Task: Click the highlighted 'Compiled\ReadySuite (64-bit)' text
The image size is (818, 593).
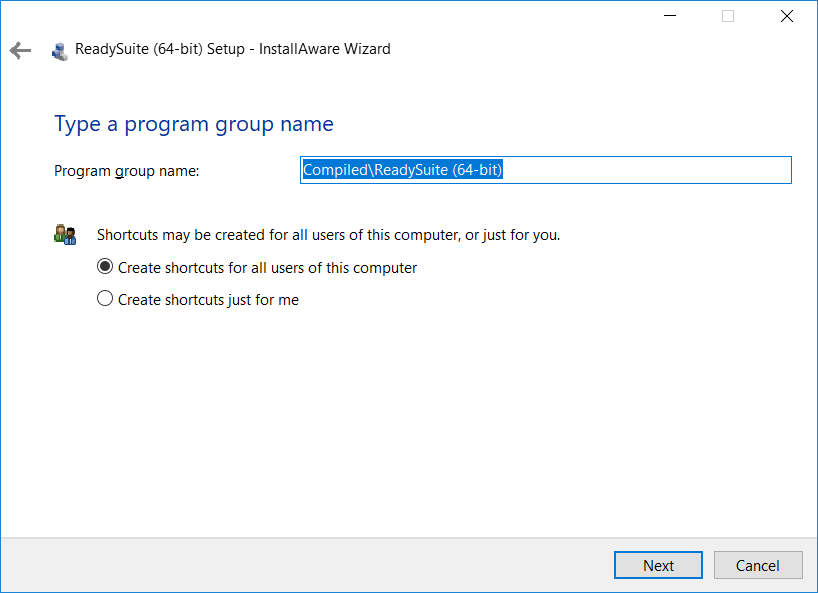Action: tap(402, 170)
